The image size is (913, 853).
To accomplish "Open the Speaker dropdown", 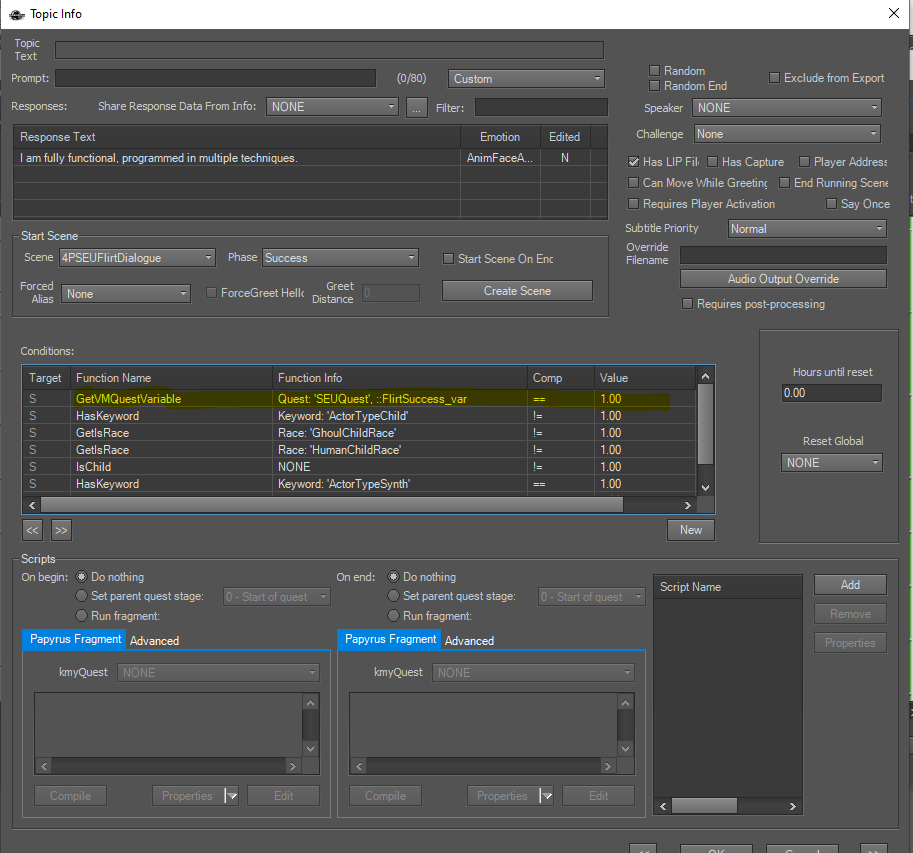I will tap(787, 108).
